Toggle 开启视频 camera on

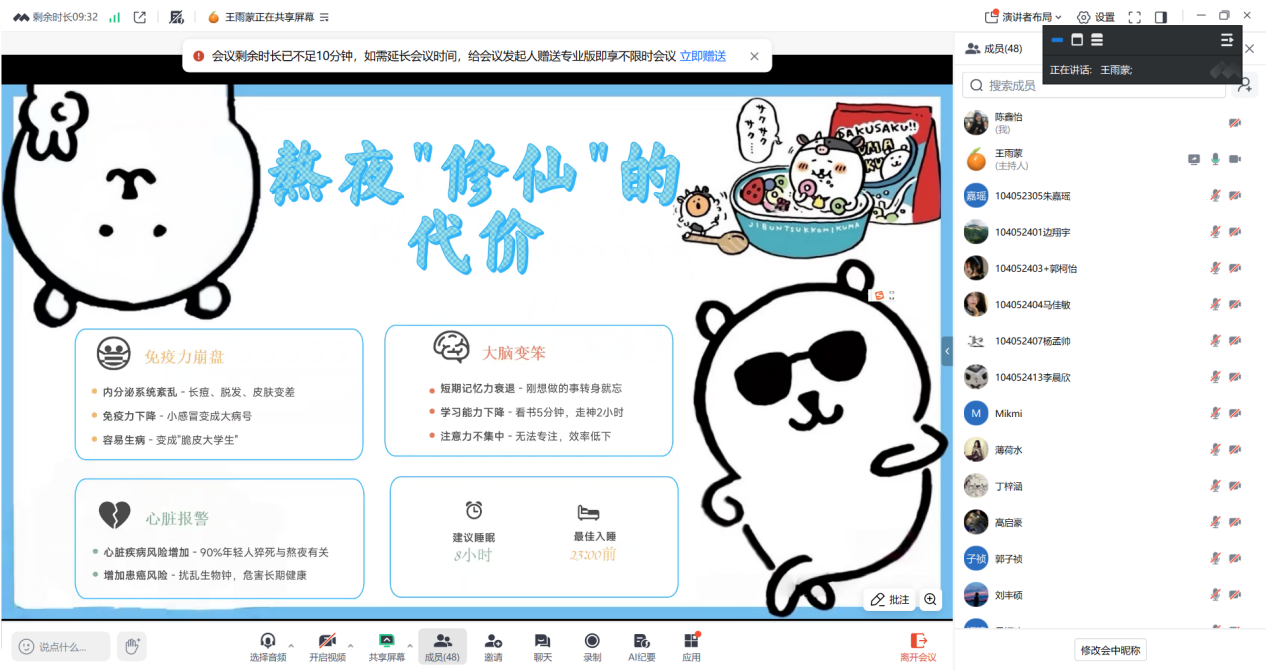tap(327, 646)
